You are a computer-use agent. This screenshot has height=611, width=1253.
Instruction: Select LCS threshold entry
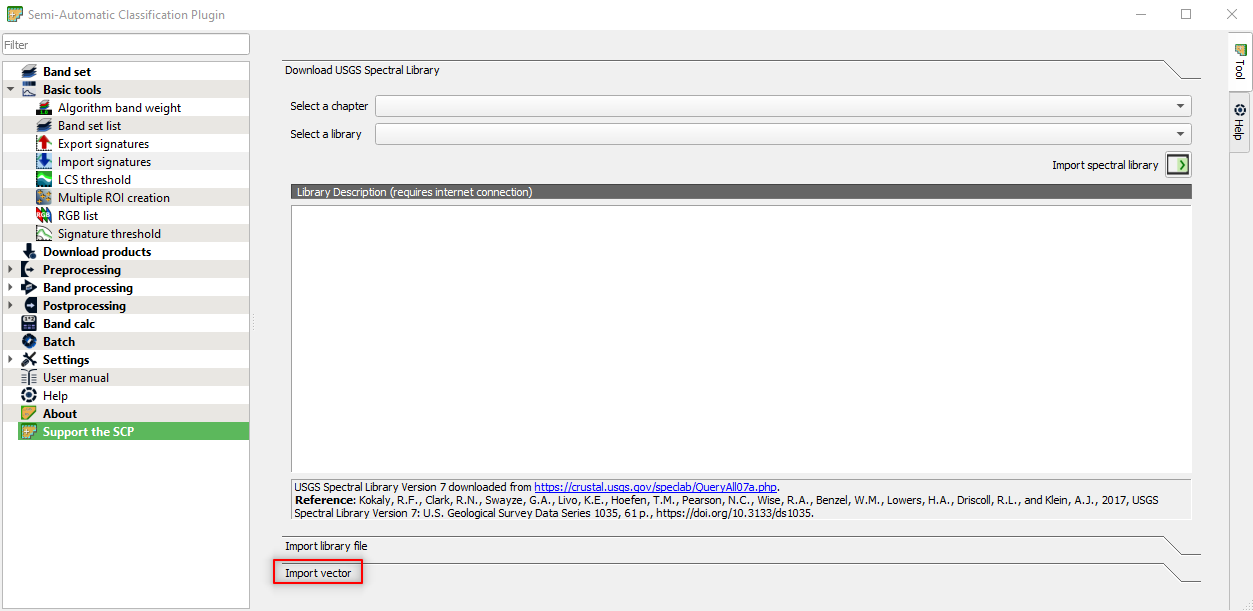click(94, 180)
